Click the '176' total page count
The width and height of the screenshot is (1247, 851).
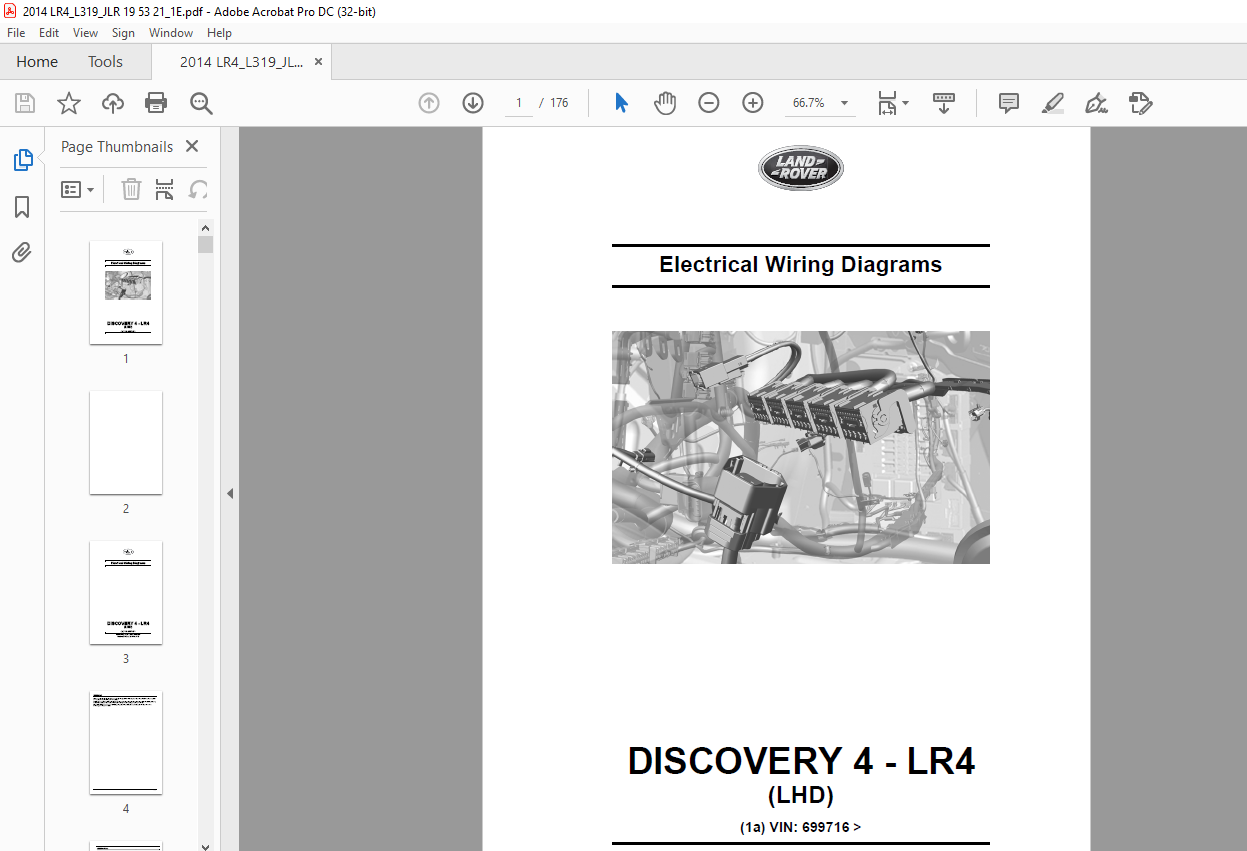[559, 103]
